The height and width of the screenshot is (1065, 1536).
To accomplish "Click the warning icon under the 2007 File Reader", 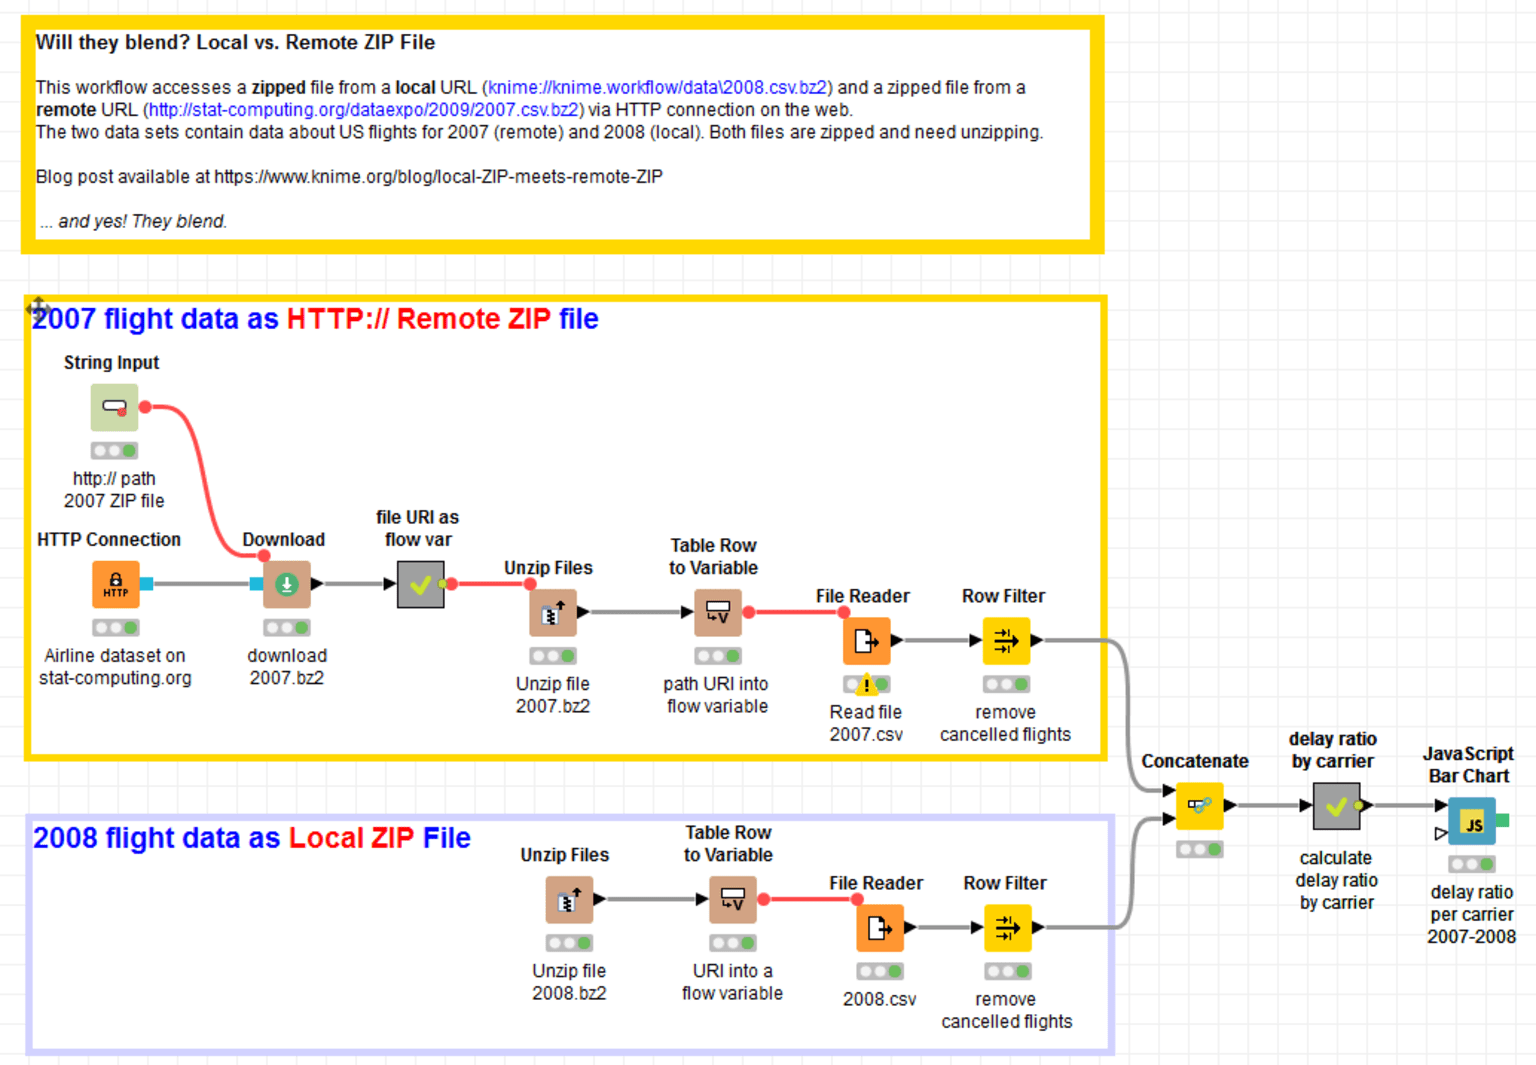I will [867, 685].
